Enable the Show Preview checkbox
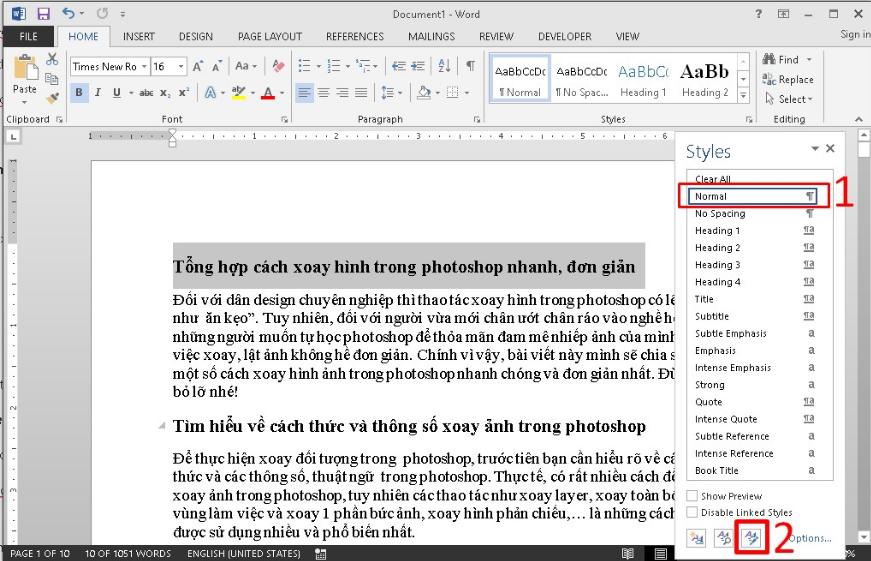 [x=693, y=496]
